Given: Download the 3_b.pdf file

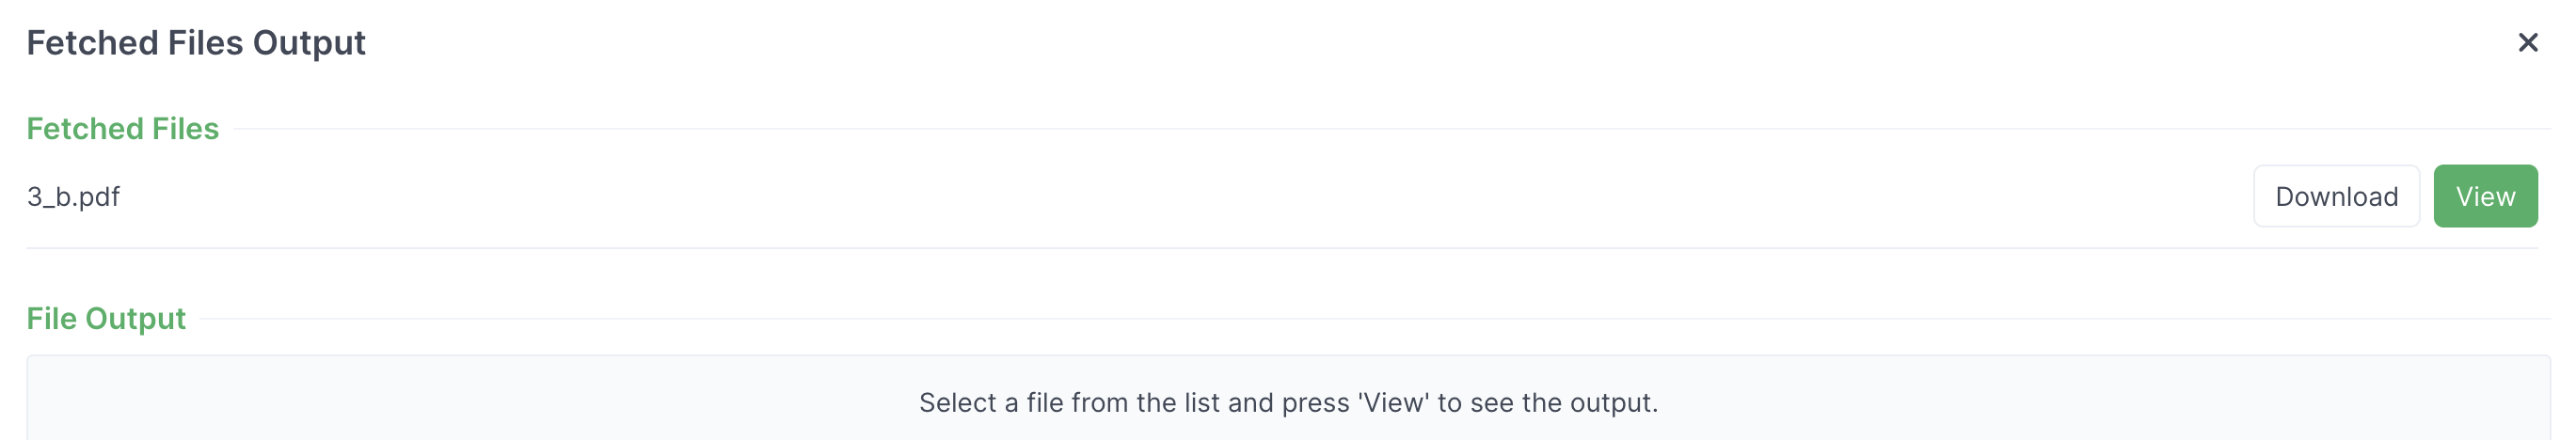Looking at the screenshot, I should pos(2336,196).
